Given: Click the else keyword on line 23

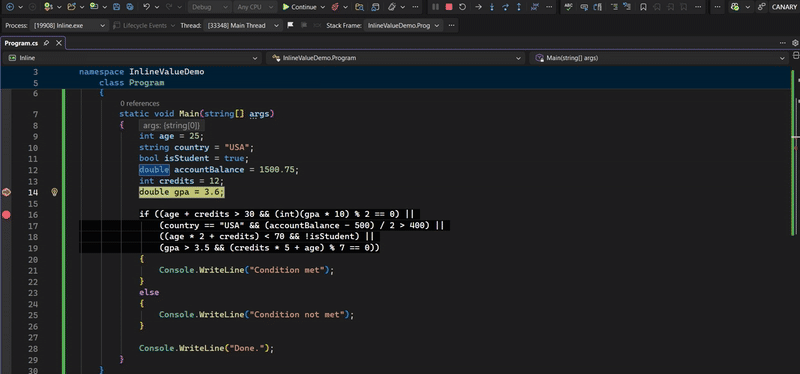Looking at the screenshot, I should tap(149, 293).
